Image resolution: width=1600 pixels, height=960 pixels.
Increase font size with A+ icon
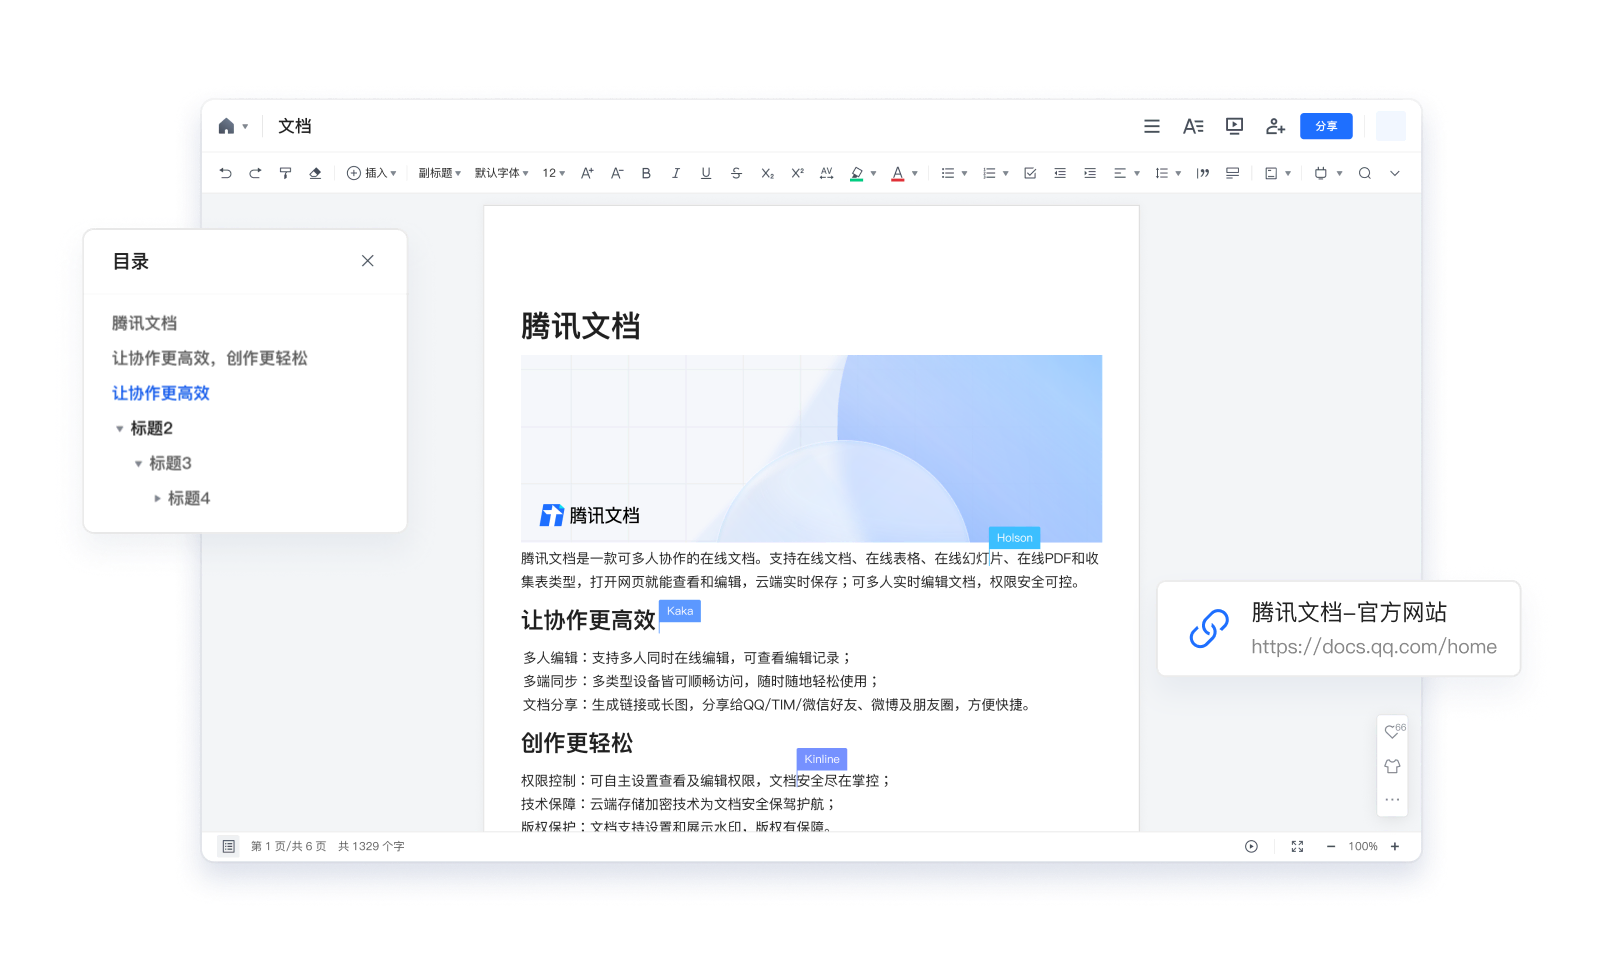(587, 173)
